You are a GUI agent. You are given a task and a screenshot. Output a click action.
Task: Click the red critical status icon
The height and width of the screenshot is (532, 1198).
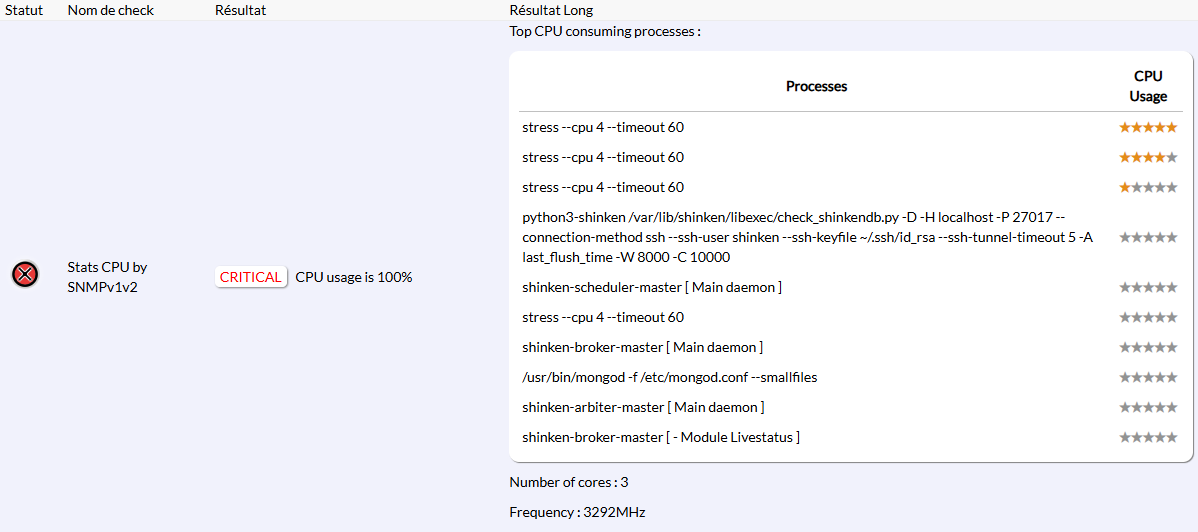pos(26,275)
